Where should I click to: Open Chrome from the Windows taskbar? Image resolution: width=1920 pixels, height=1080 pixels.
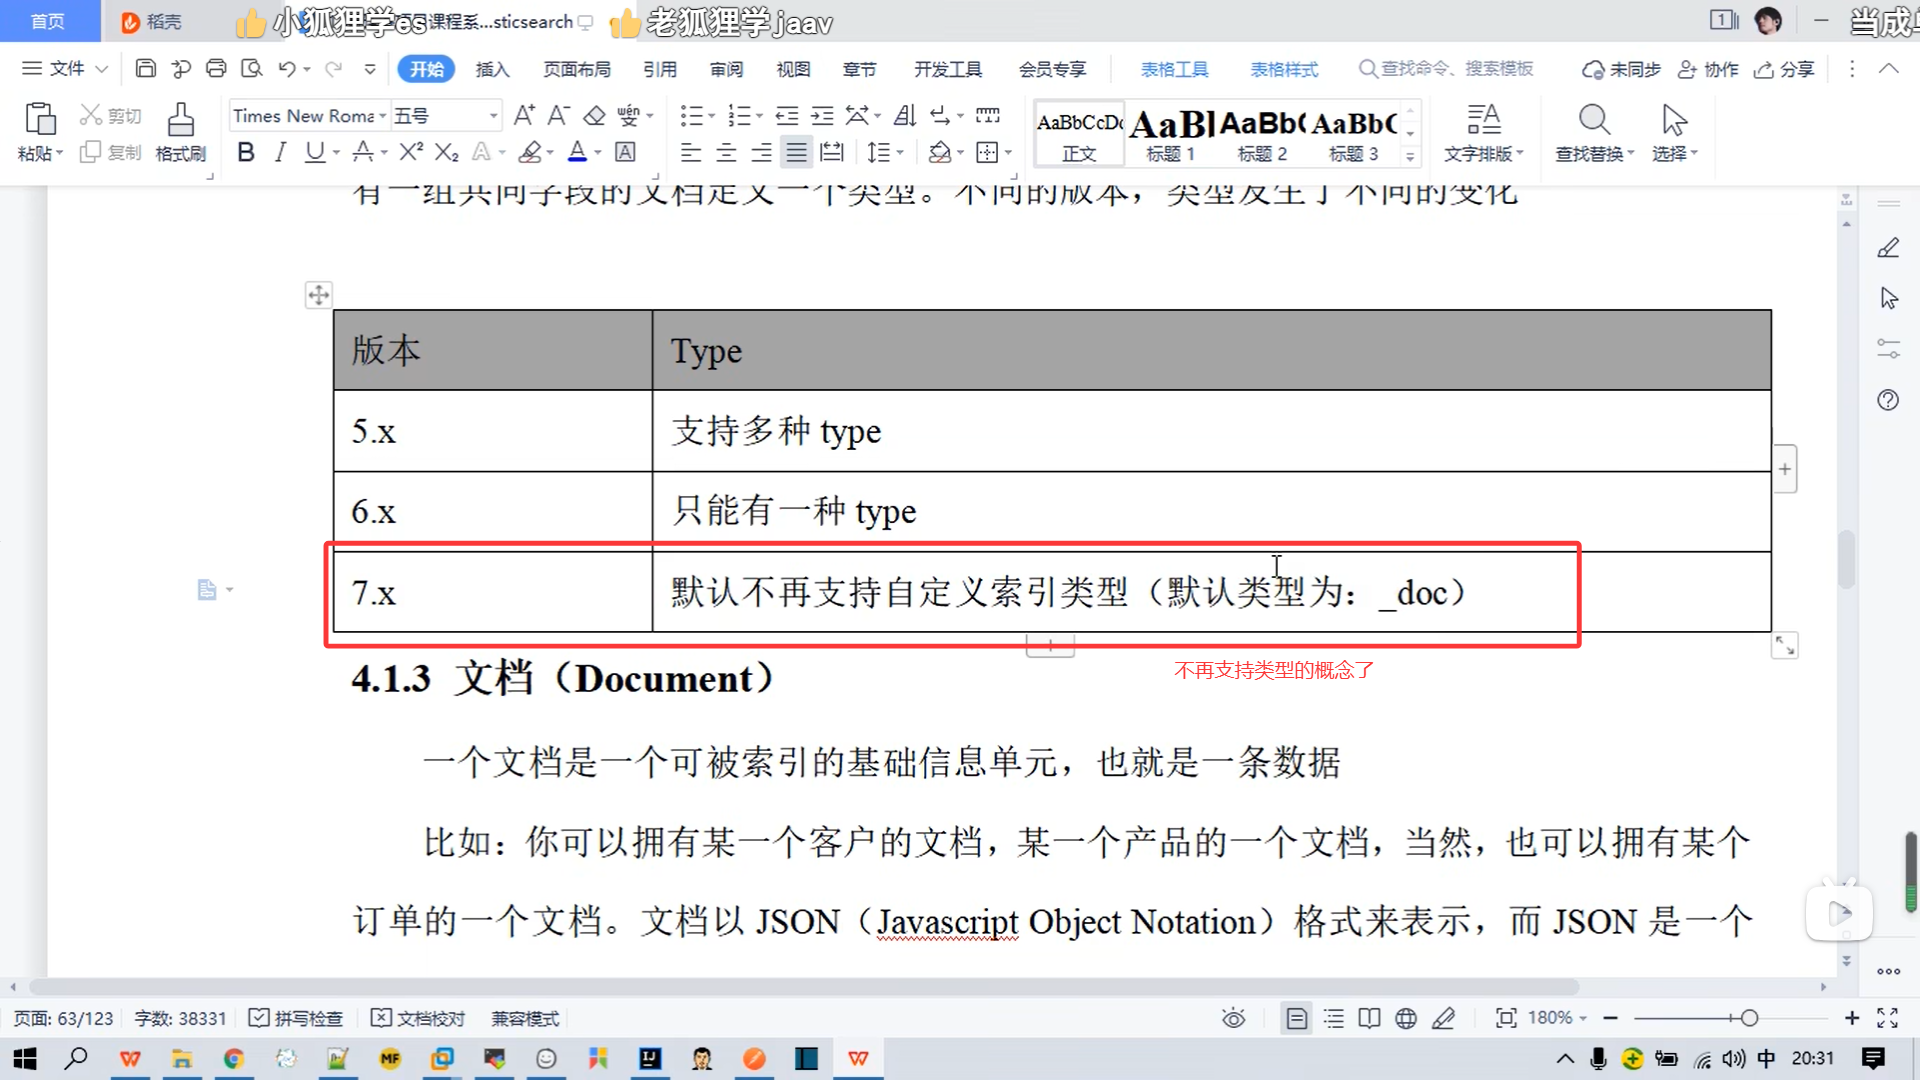click(x=234, y=1058)
